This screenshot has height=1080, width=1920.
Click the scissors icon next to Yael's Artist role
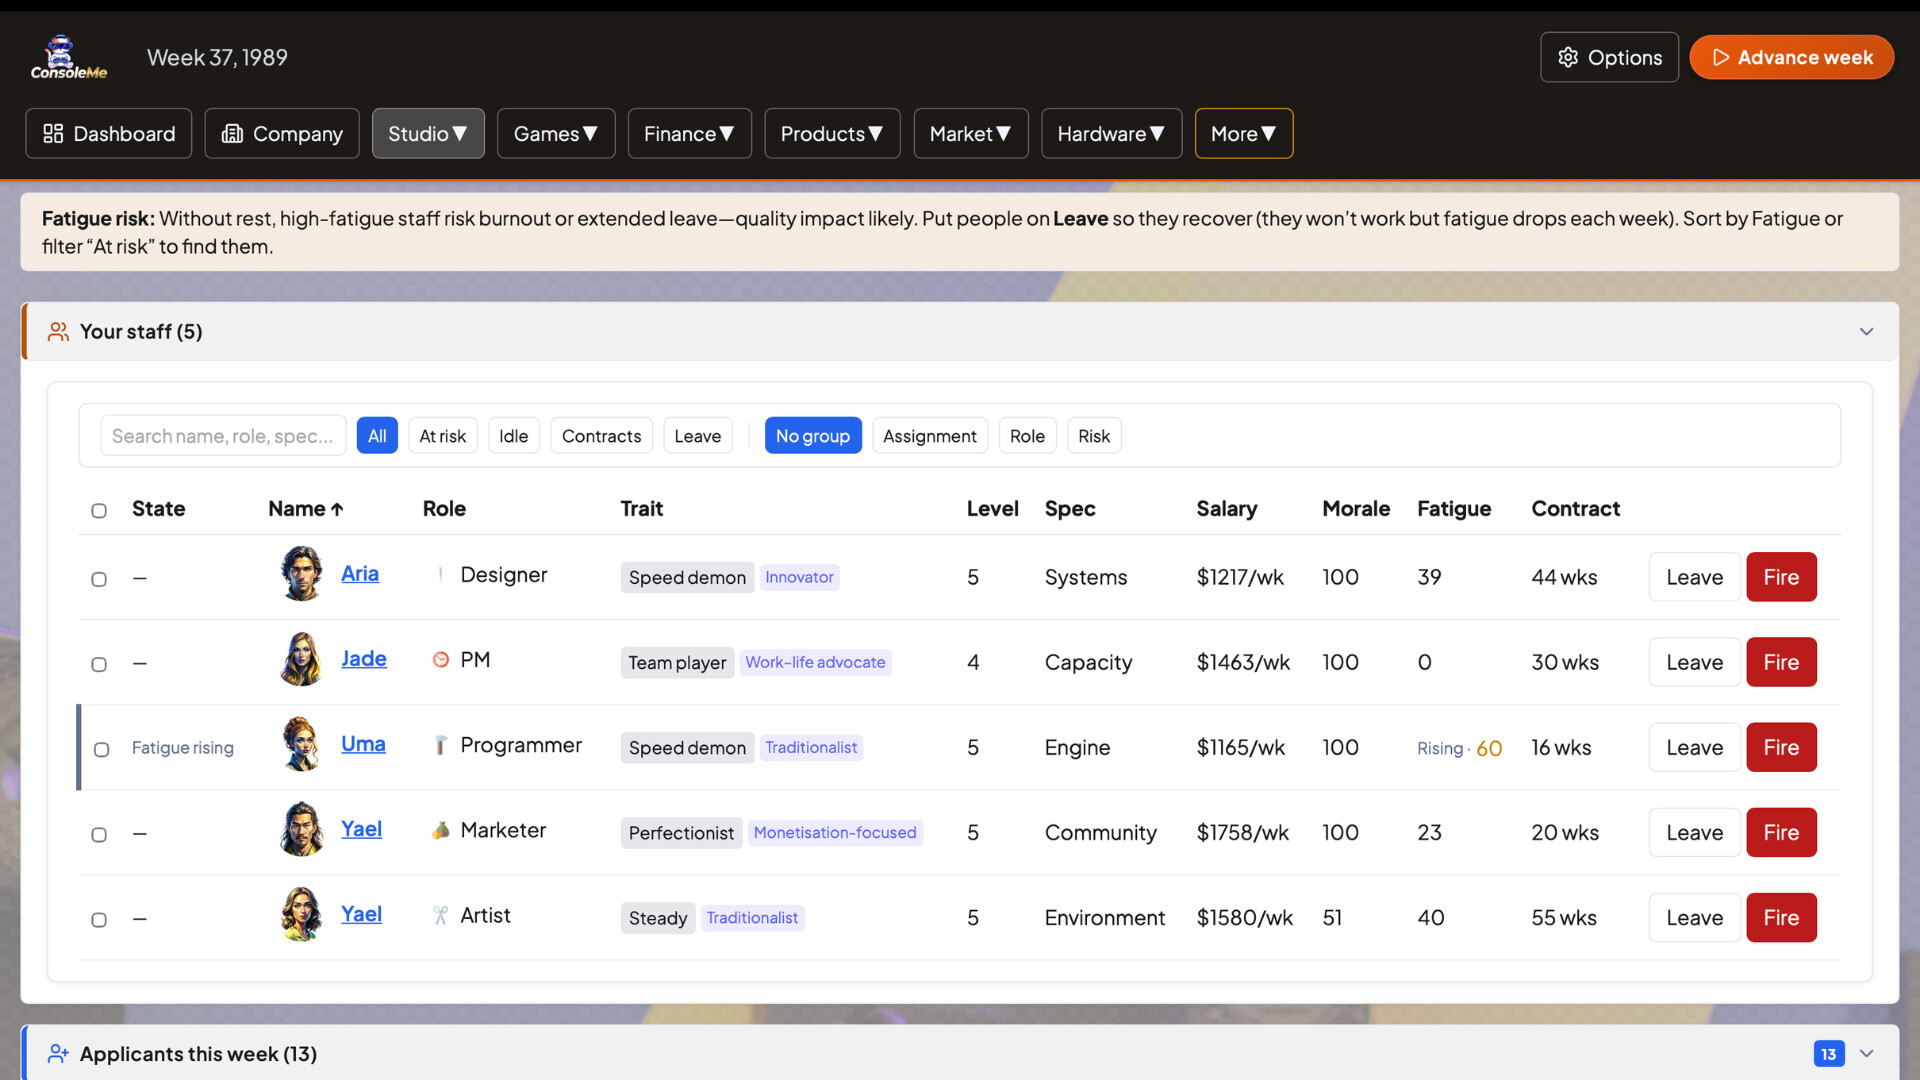(x=440, y=915)
